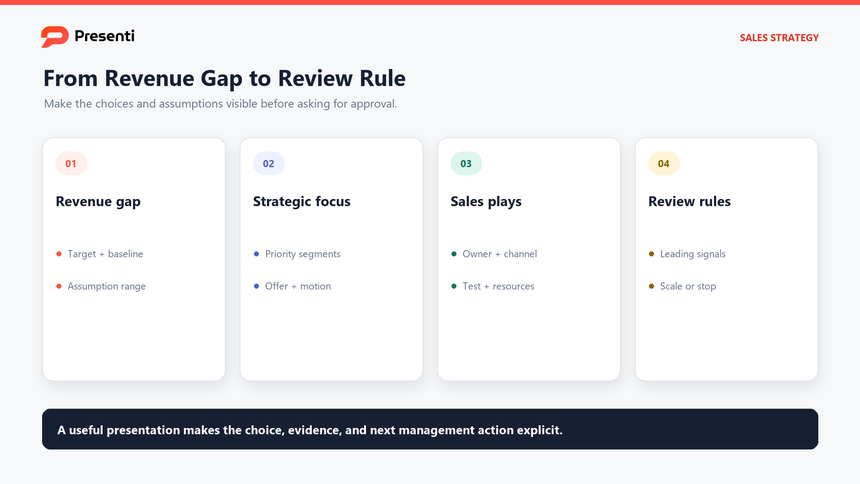Click the blue bullet dot beside Priority segments
Image resolution: width=860 pixels, height=484 pixels.
pos(256,254)
